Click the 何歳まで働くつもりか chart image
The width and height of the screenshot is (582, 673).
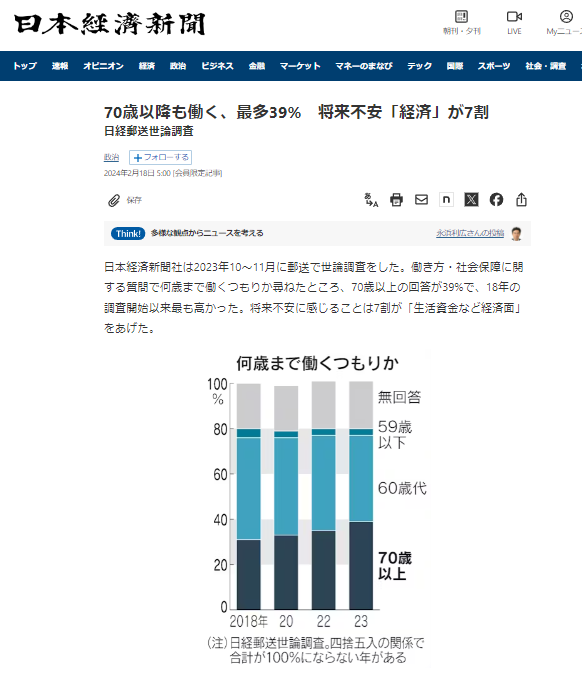pyautogui.click(x=318, y=509)
